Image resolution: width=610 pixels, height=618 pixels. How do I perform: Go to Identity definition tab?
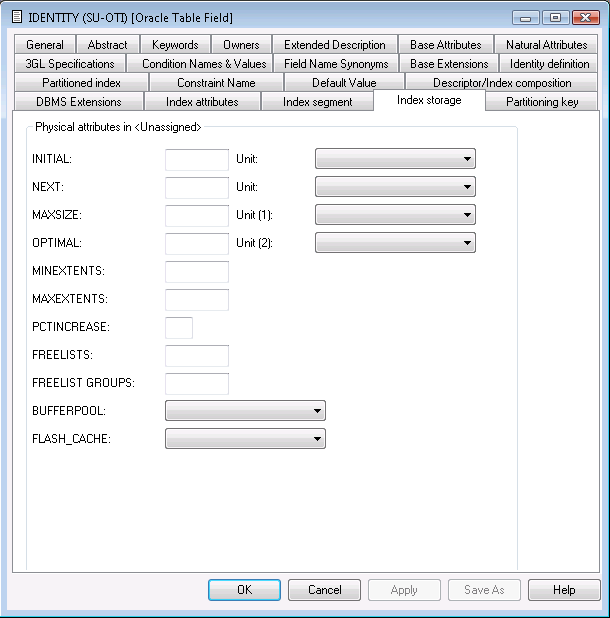[x=549, y=64]
